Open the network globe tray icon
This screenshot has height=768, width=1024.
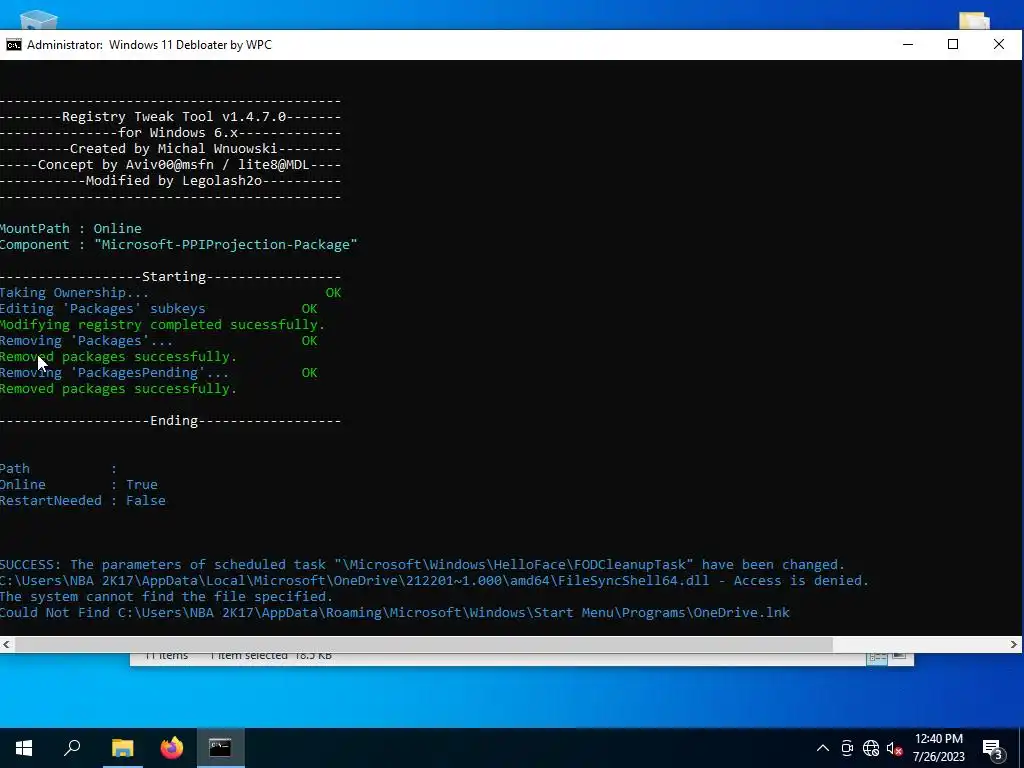tap(871, 748)
